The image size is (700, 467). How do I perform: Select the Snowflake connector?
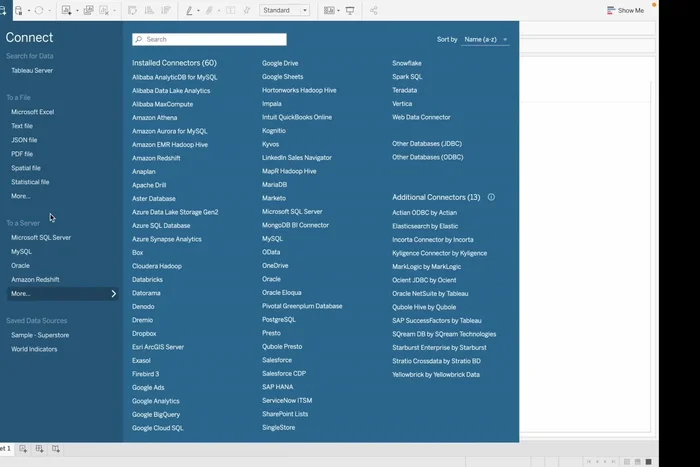click(x=407, y=63)
